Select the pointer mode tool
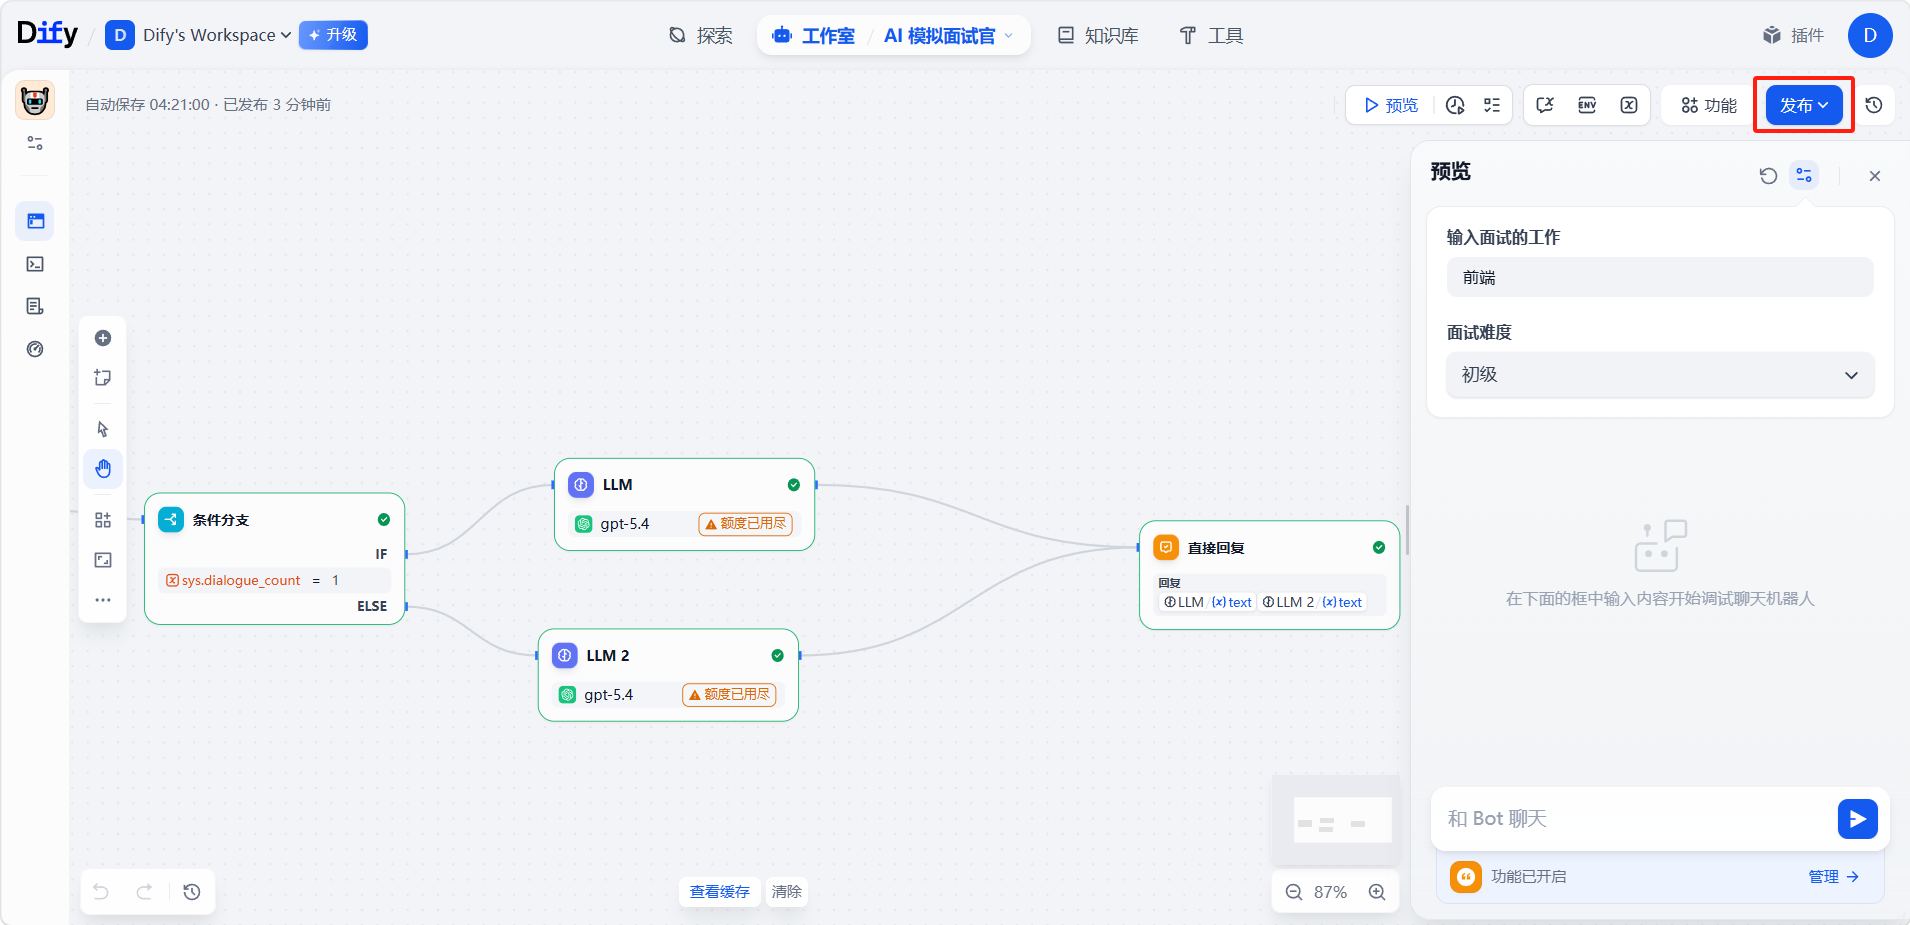Viewport: 1910px width, 925px height. pyautogui.click(x=102, y=429)
